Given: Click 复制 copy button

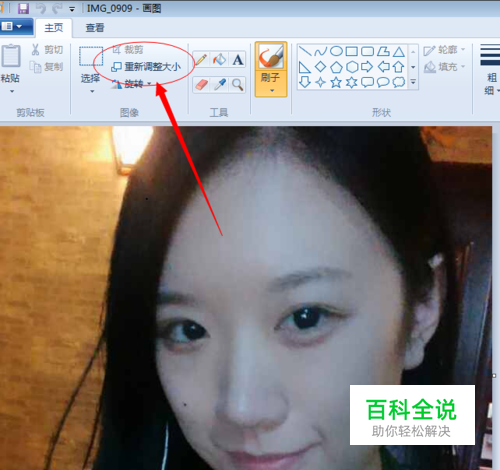Looking at the screenshot, I should point(46,67).
